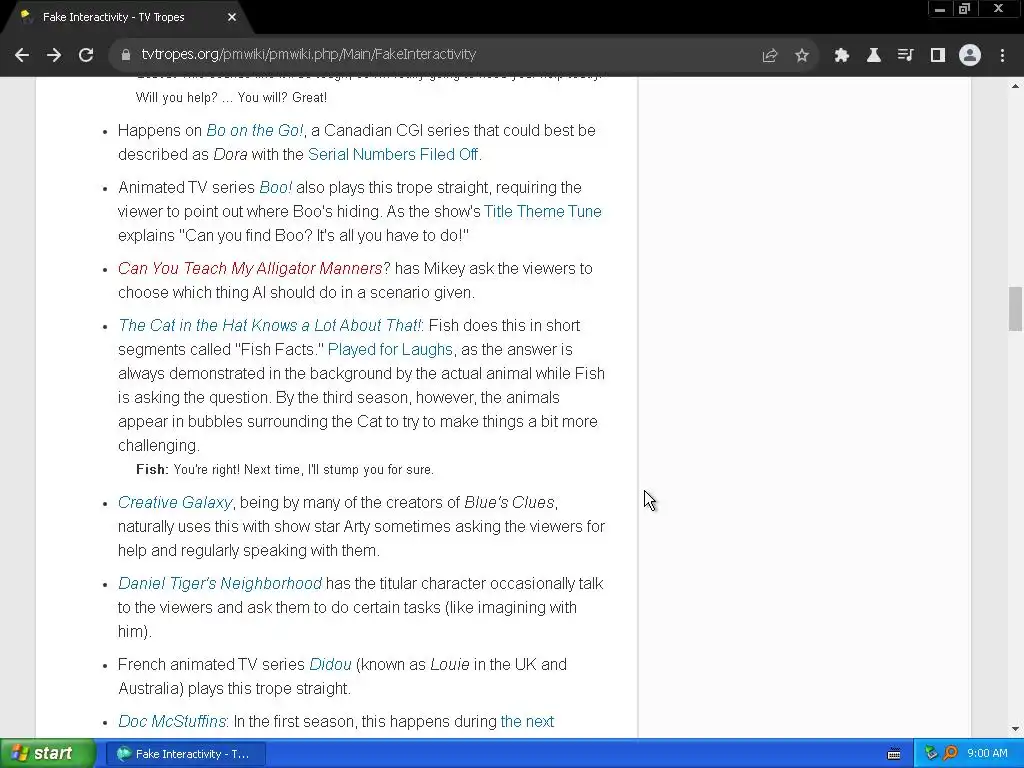Open Can You Teach My Alligator Manners link
This screenshot has height=768, width=1024.
(250, 268)
